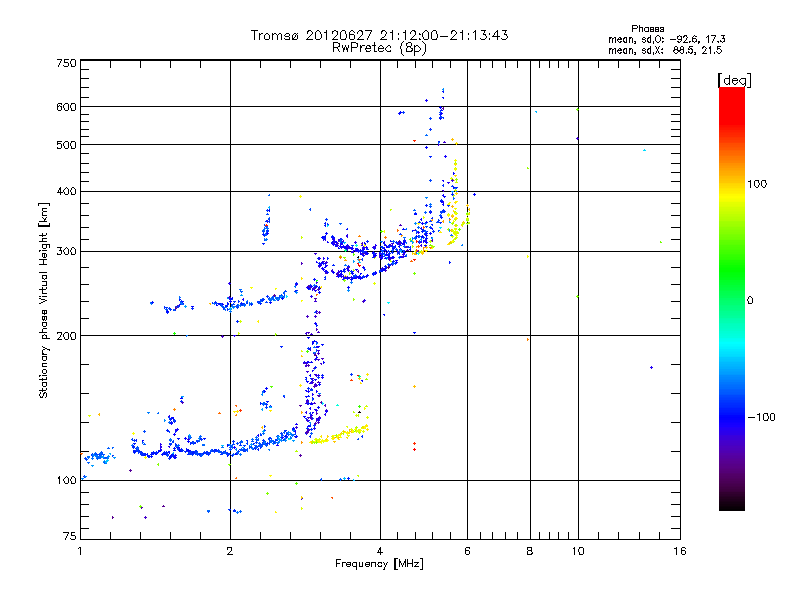Click the y-axis tick label '200'
This screenshot has height=600, width=800.
[x=66, y=336]
